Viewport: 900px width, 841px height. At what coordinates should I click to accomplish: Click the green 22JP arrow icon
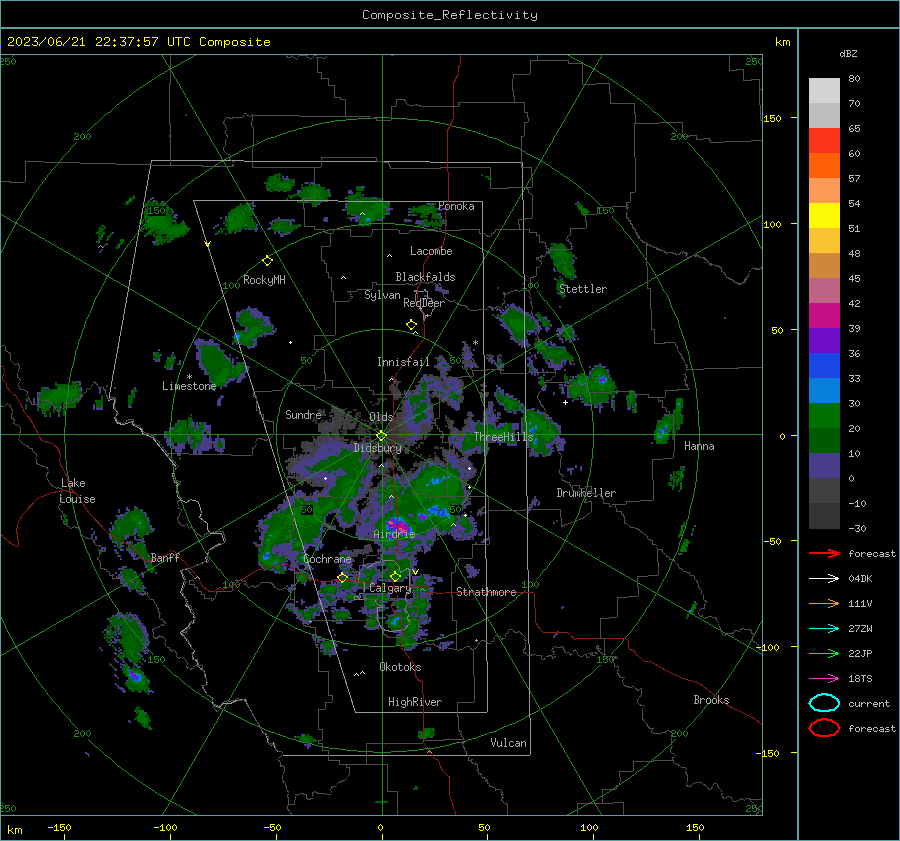(x=824, y=653)
